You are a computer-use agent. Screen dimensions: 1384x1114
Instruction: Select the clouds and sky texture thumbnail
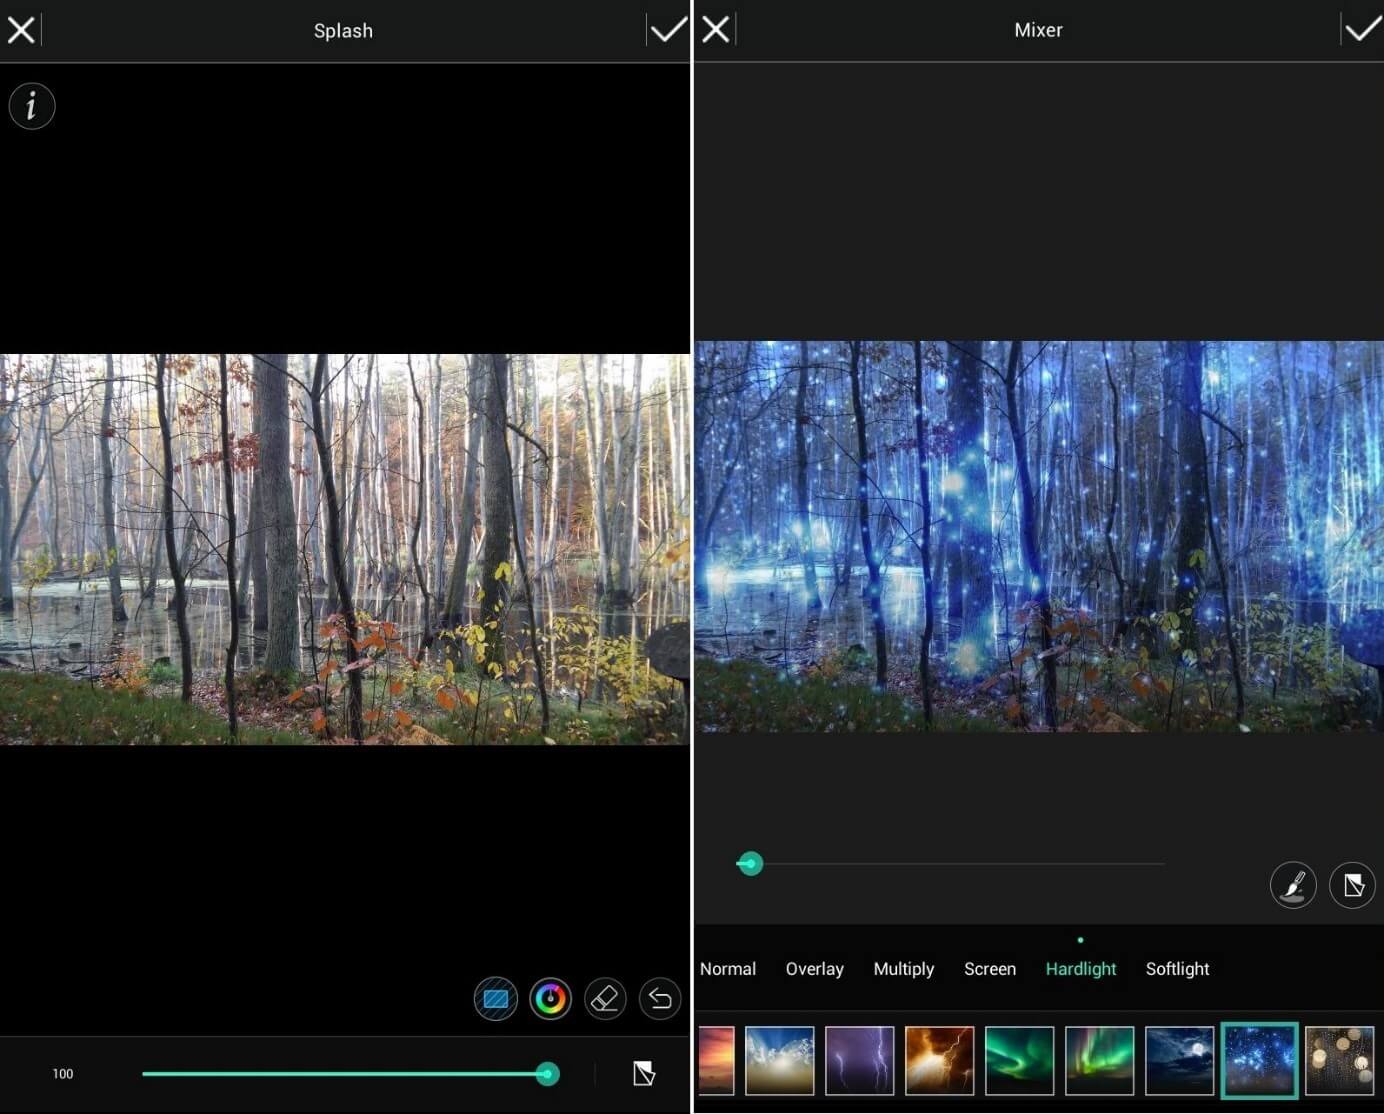780,1061
